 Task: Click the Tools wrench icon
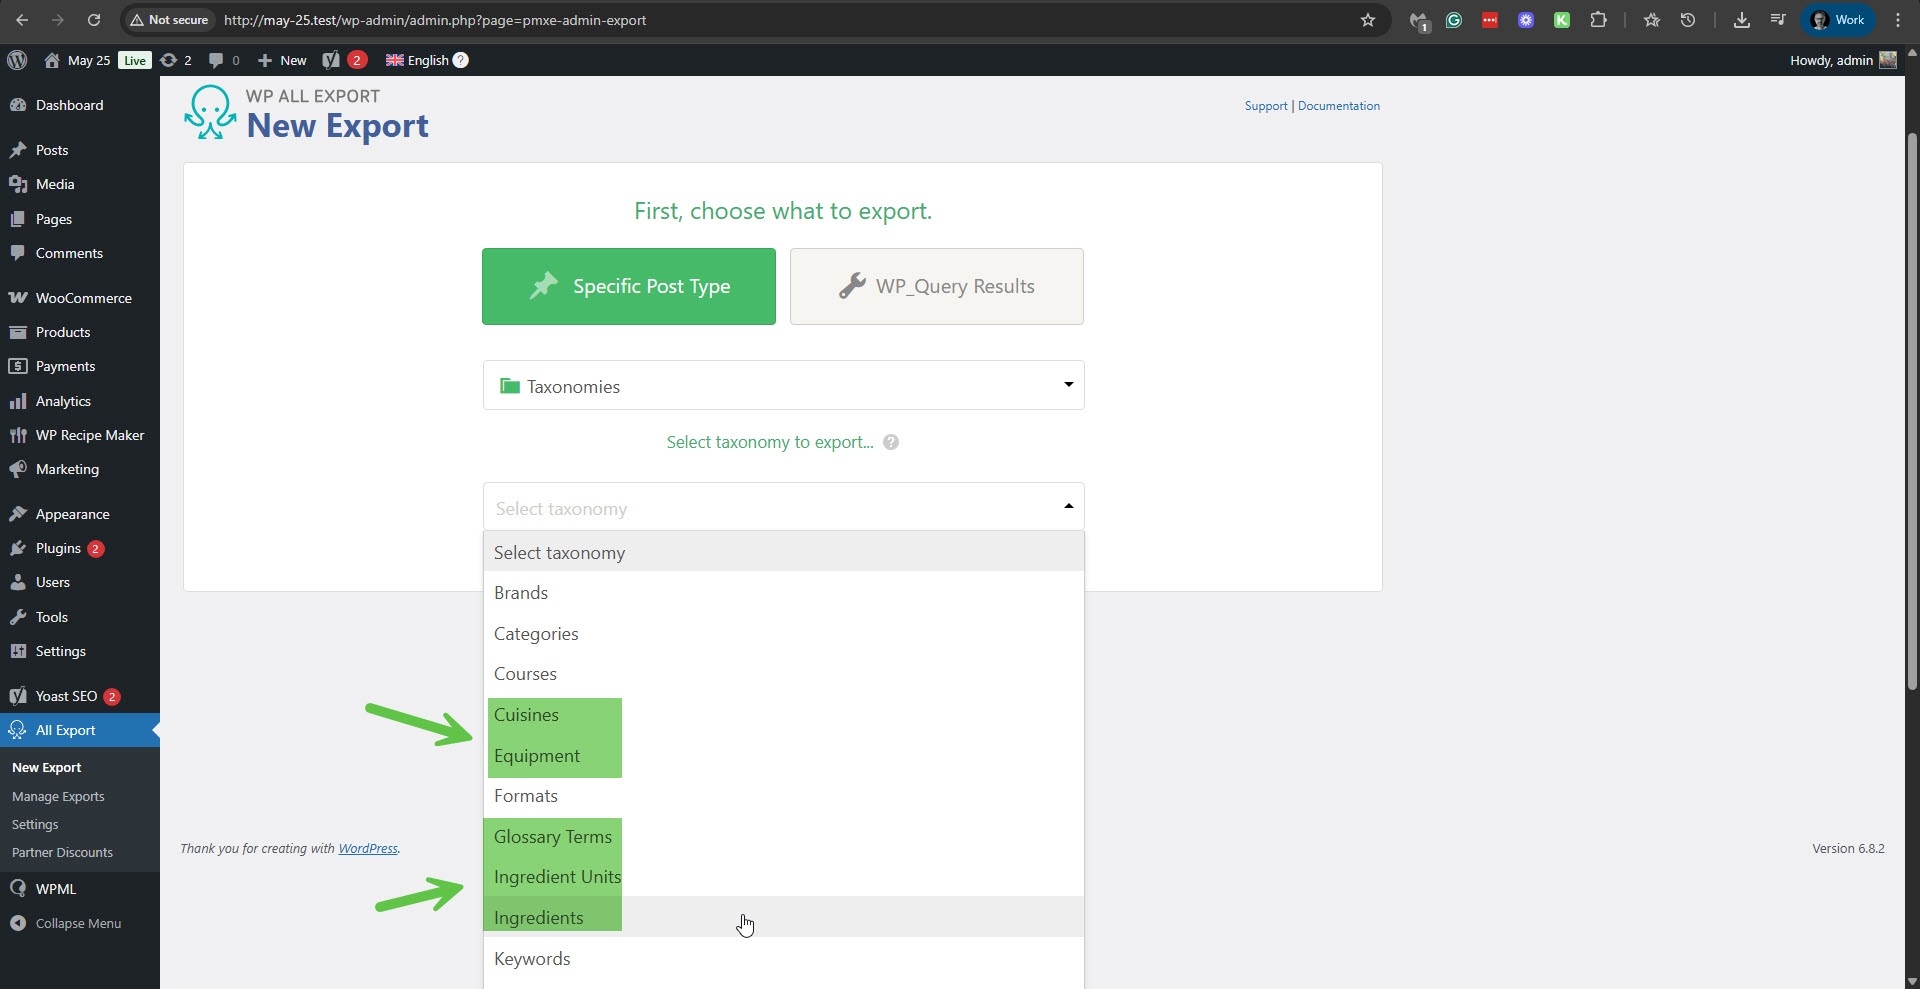(x=18, y=617)
